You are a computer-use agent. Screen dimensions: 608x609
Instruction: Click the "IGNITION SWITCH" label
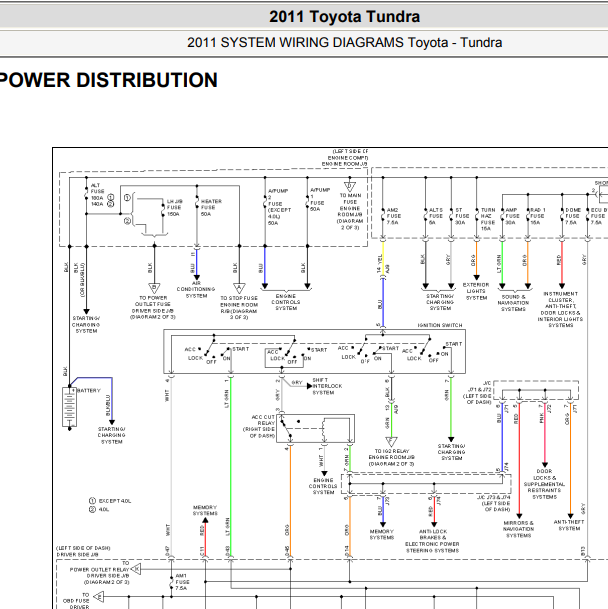click(440, 325)
